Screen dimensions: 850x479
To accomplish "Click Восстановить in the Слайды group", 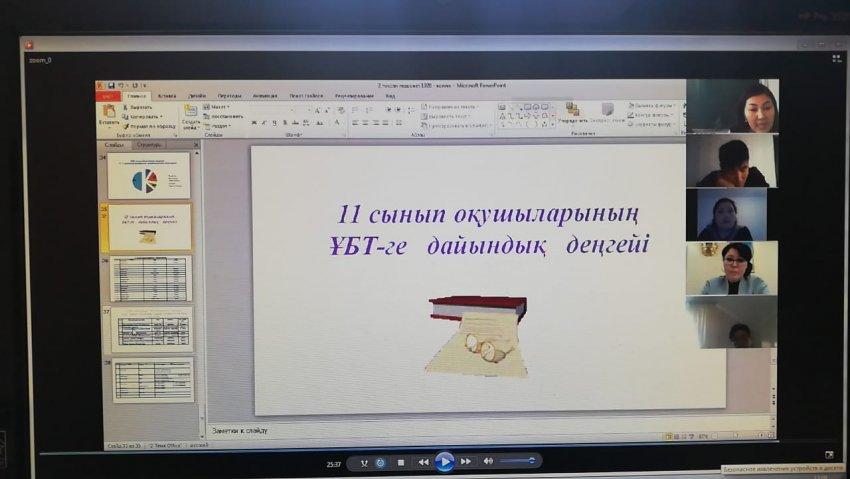I will pos(223,116).
